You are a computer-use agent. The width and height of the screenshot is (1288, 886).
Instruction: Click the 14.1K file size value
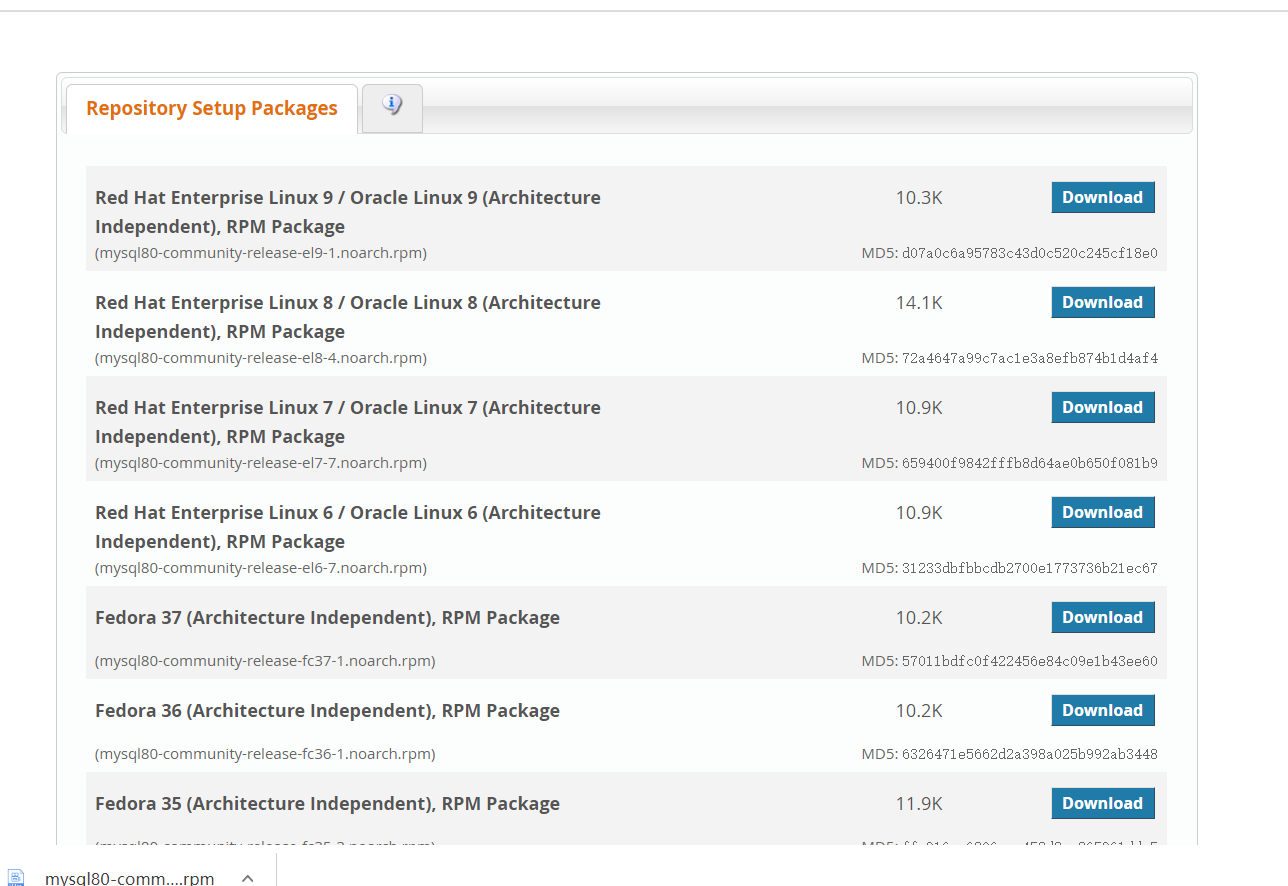(x=919, y=303)
